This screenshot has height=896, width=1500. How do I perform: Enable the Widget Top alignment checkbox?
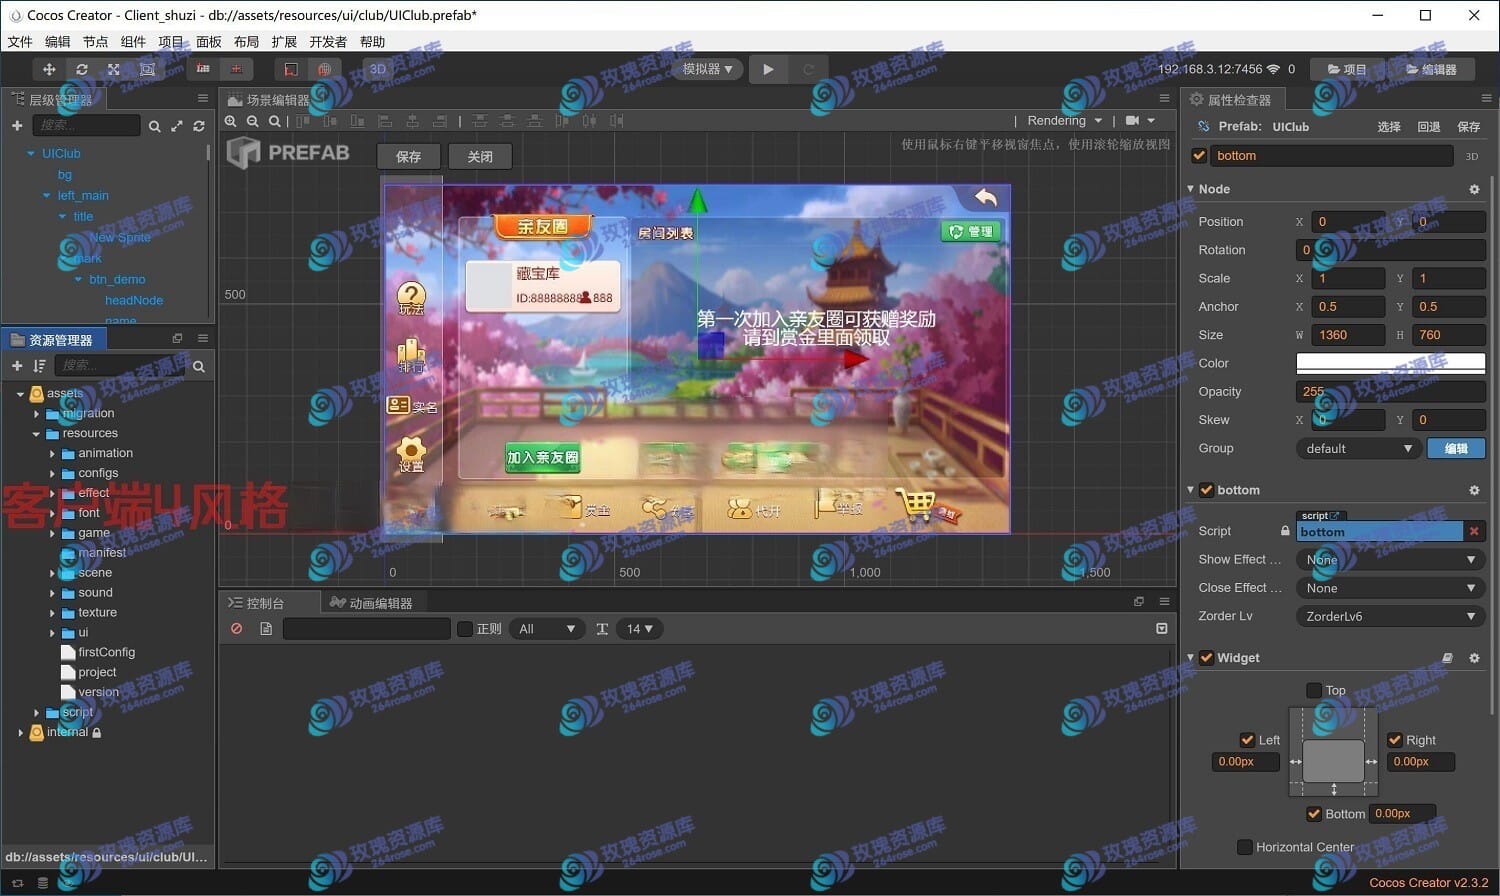pos(1314,690)
